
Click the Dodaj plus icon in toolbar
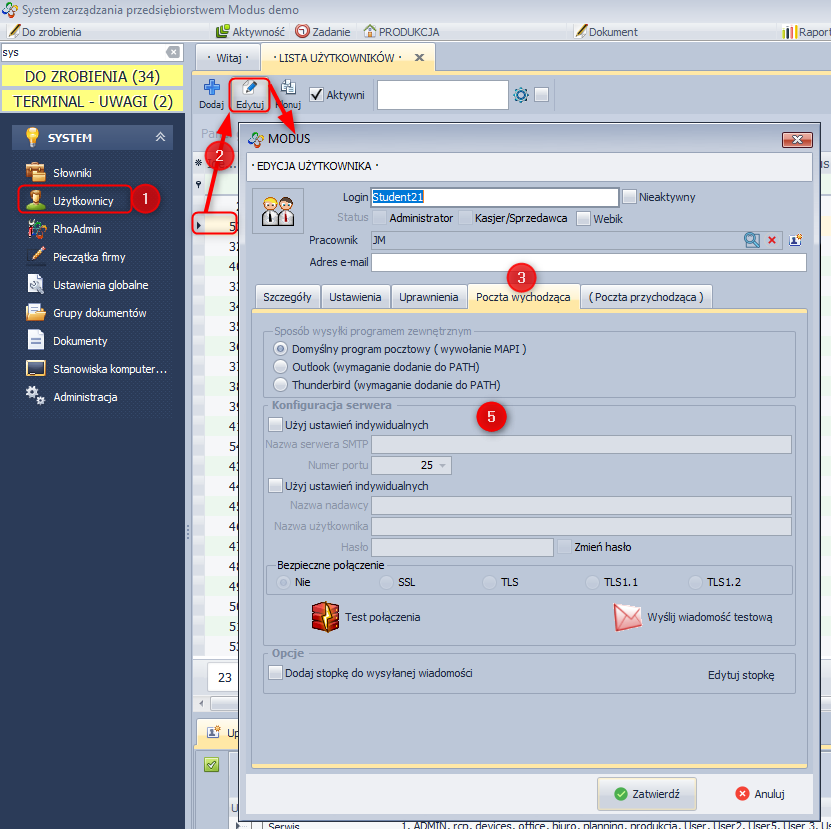click(211, 89)
